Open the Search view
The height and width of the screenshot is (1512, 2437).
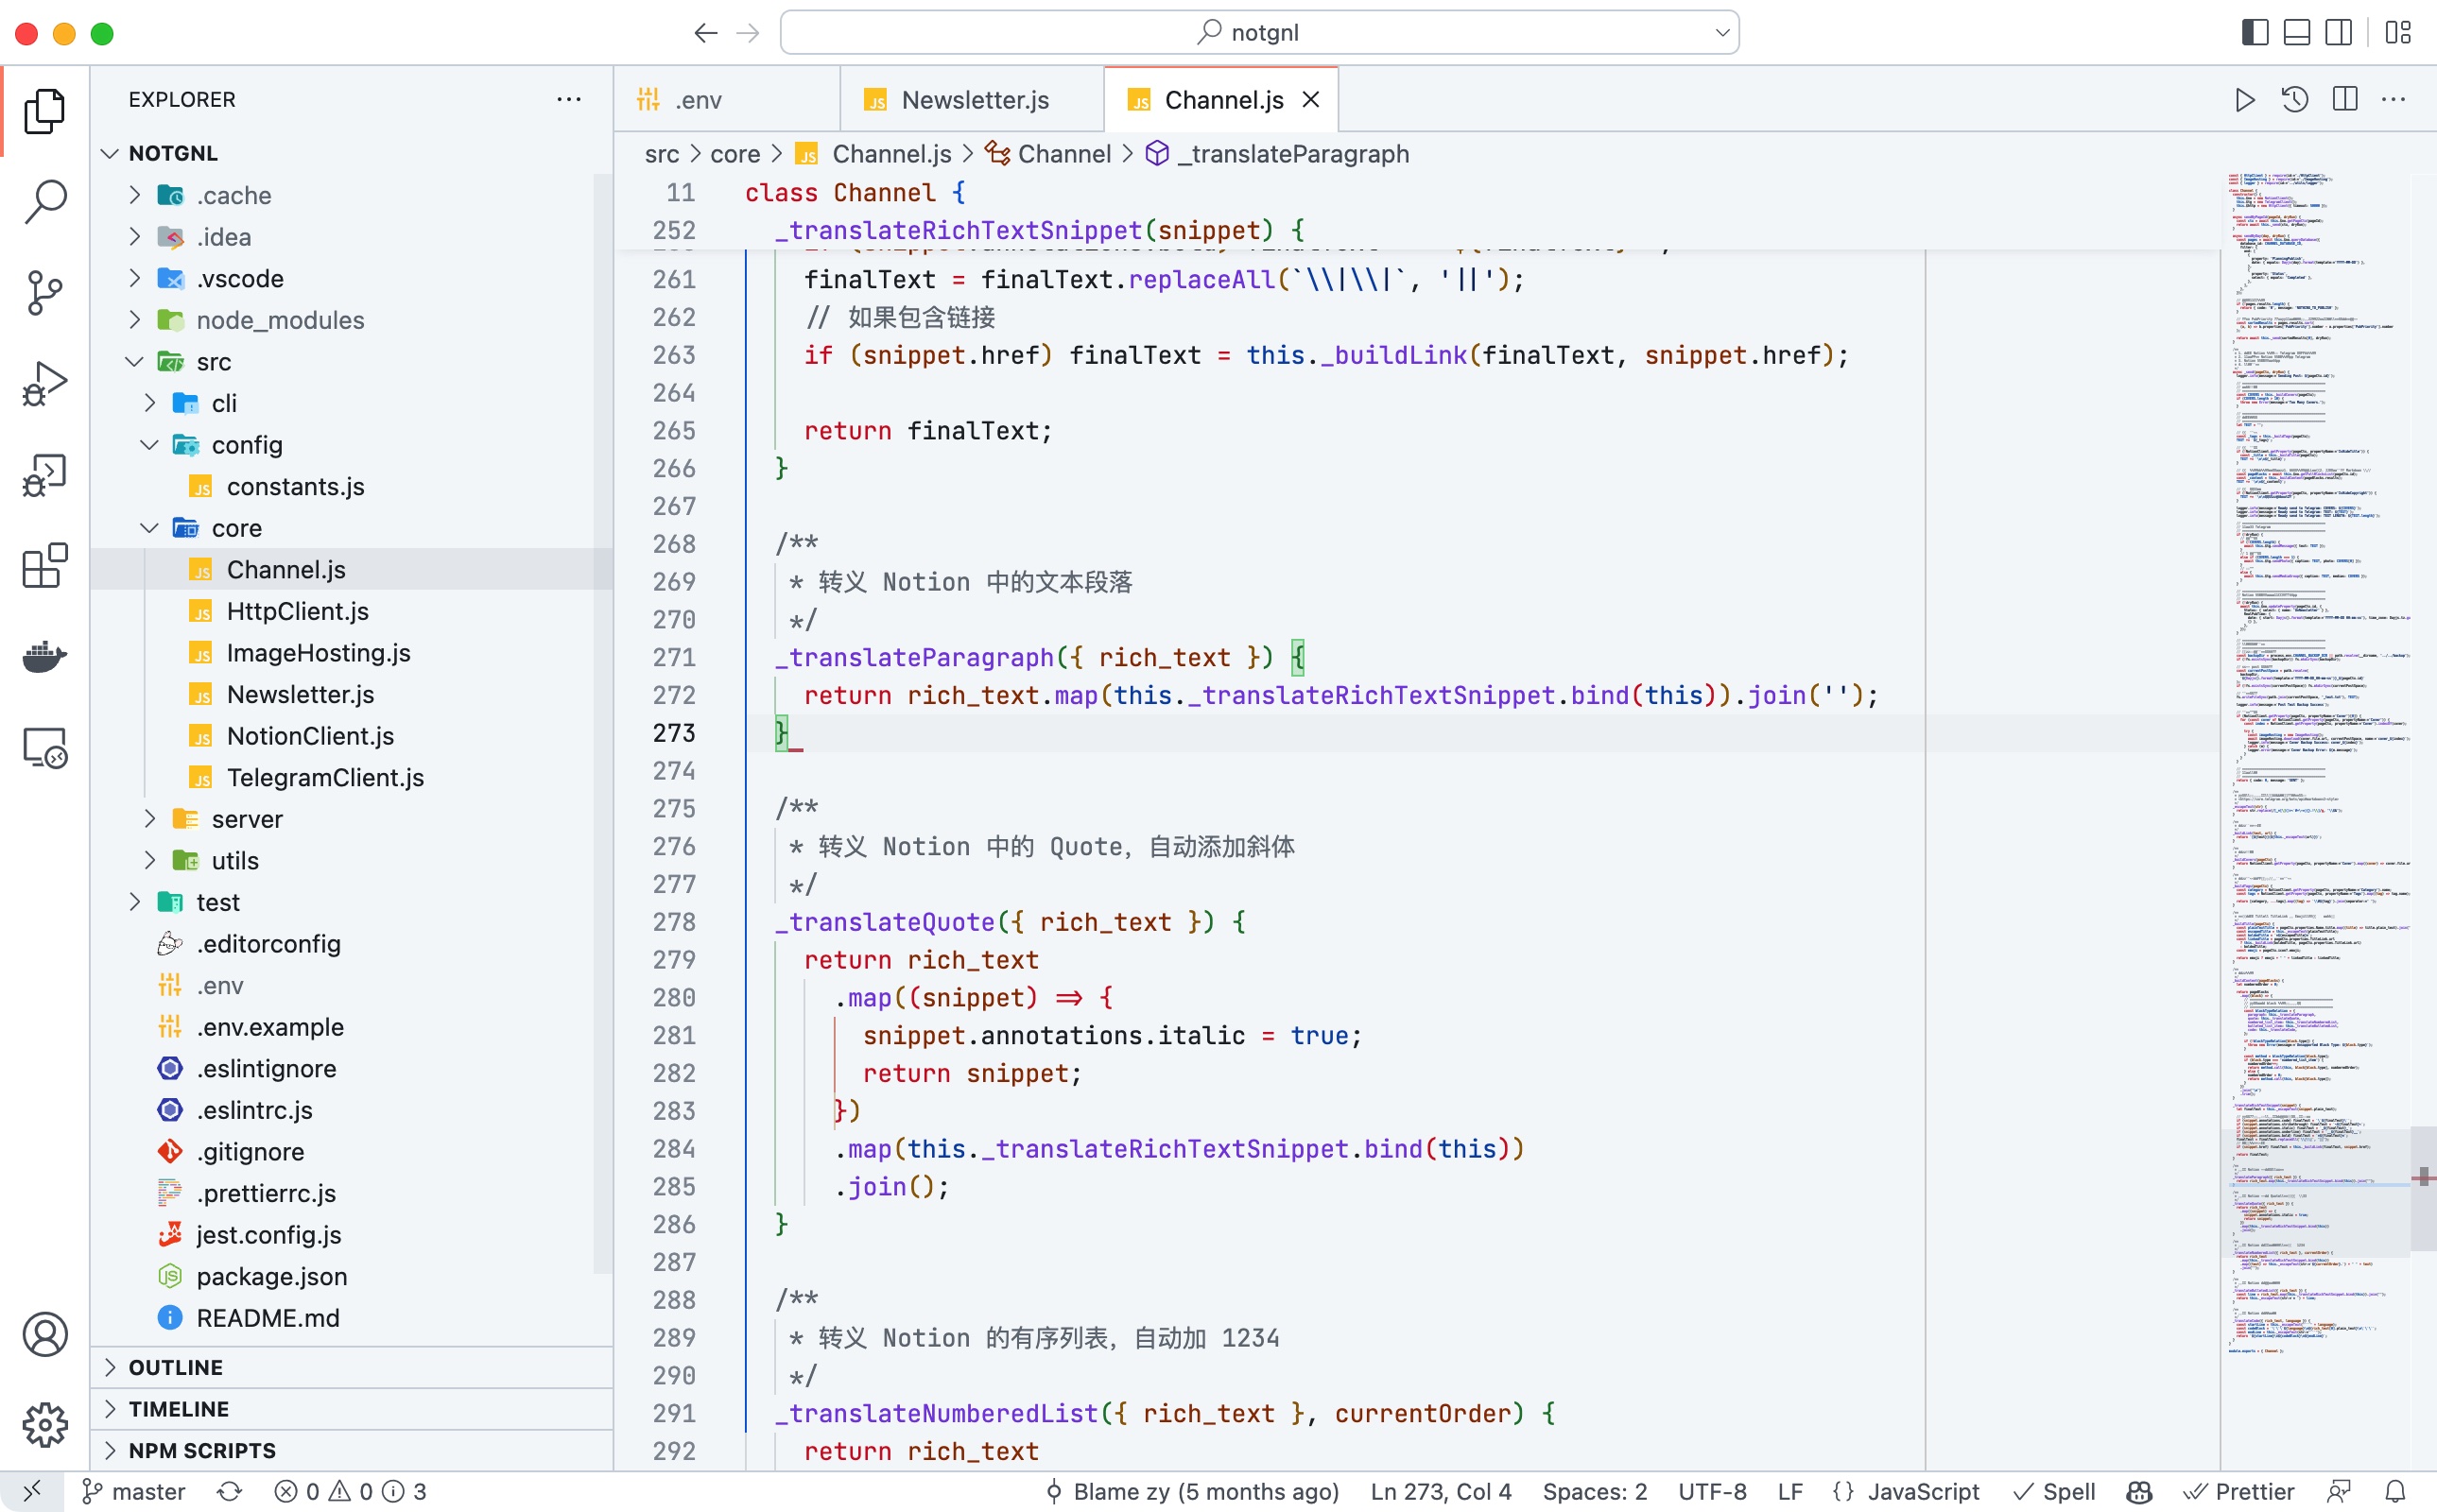(45, 201)
